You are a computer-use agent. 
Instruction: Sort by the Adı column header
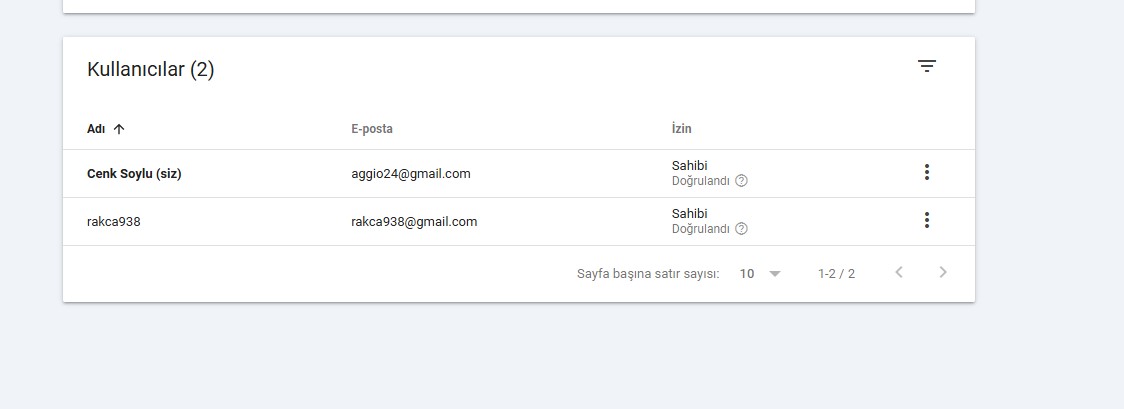coord(96,129)
